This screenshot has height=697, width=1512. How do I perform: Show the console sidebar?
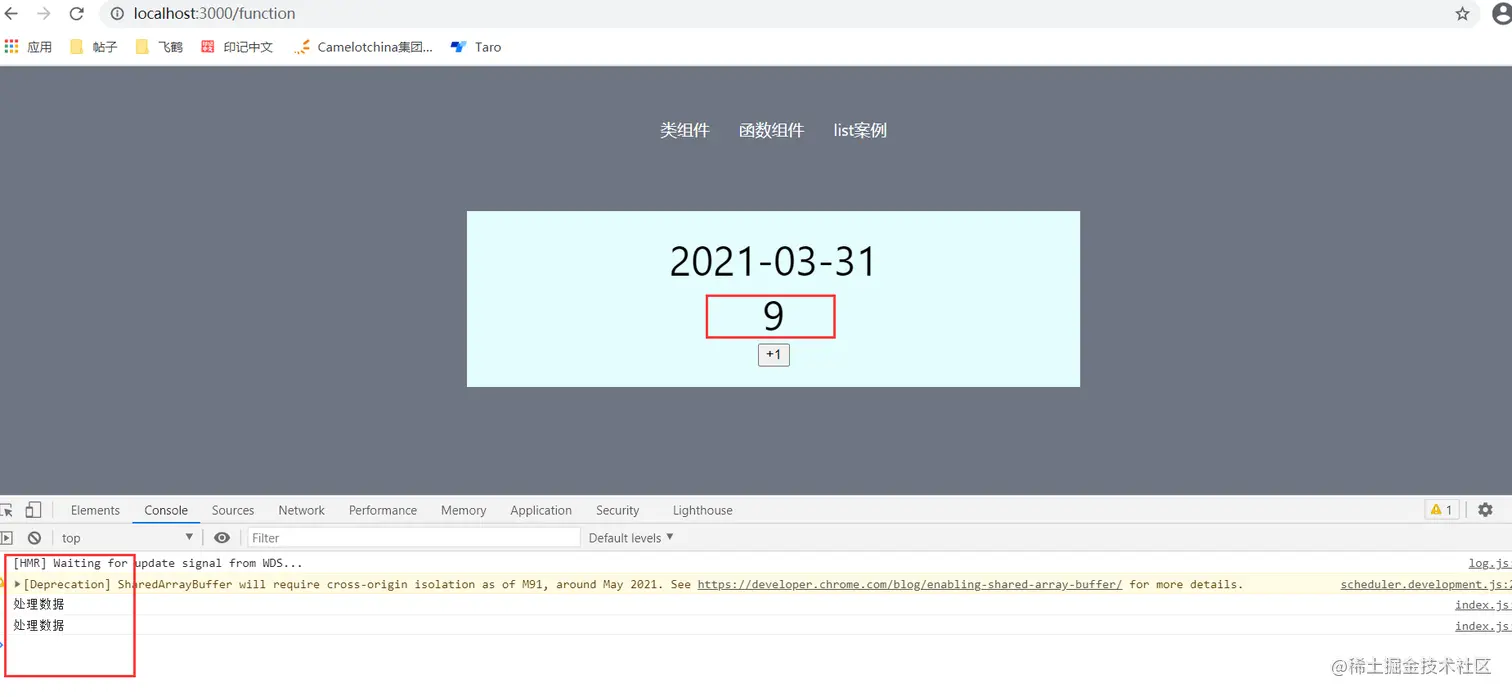(x=7, y=538)
